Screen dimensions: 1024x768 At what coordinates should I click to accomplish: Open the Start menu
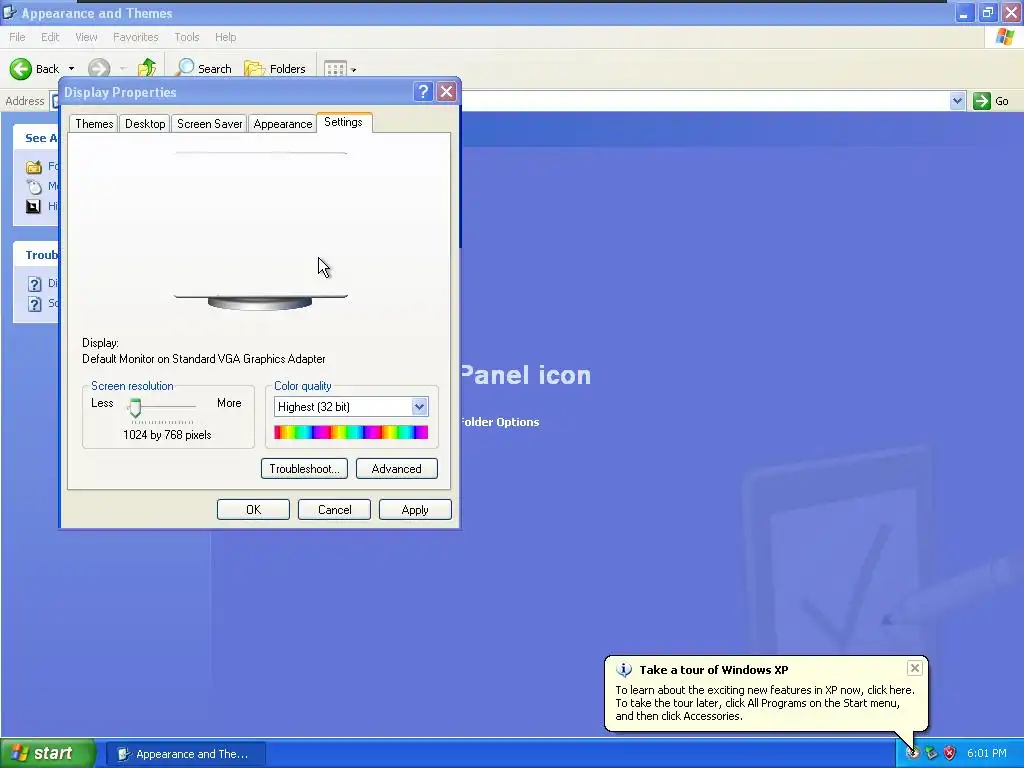(x=48, y=754)
